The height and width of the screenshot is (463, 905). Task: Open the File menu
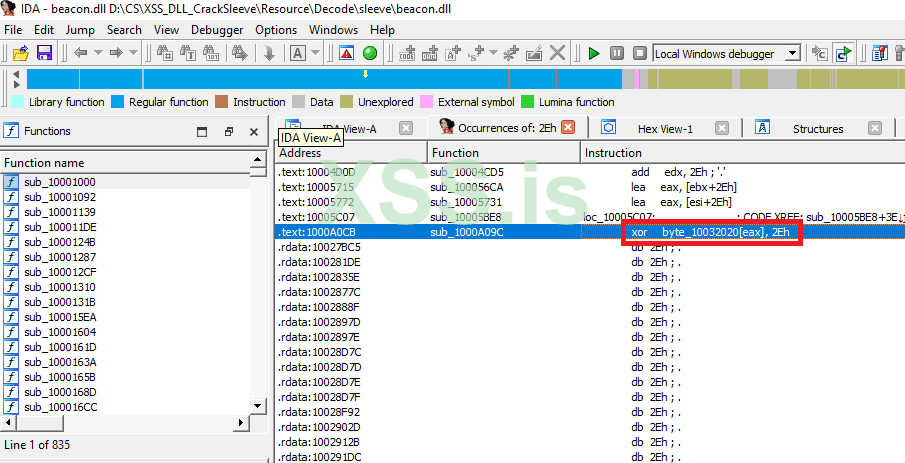(x=13, y=29)
